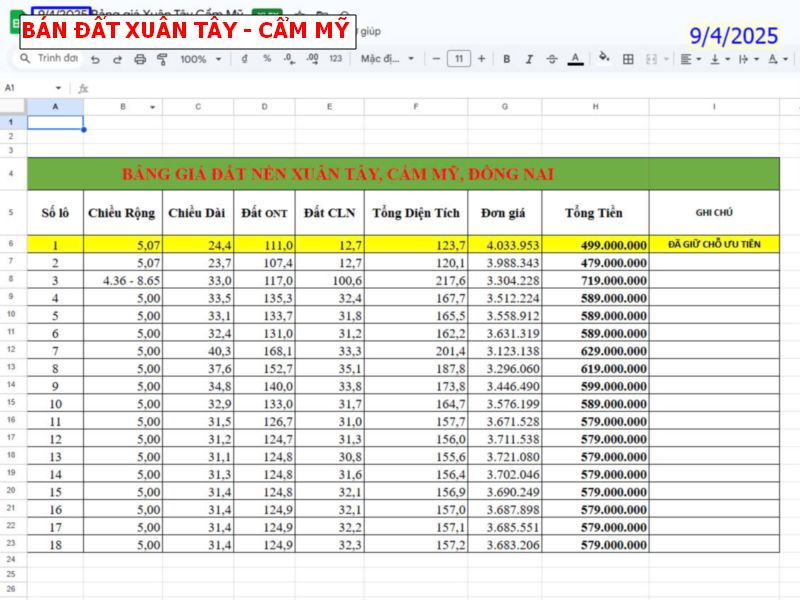Open the 100% zoom dropdown

pos(201,59)
